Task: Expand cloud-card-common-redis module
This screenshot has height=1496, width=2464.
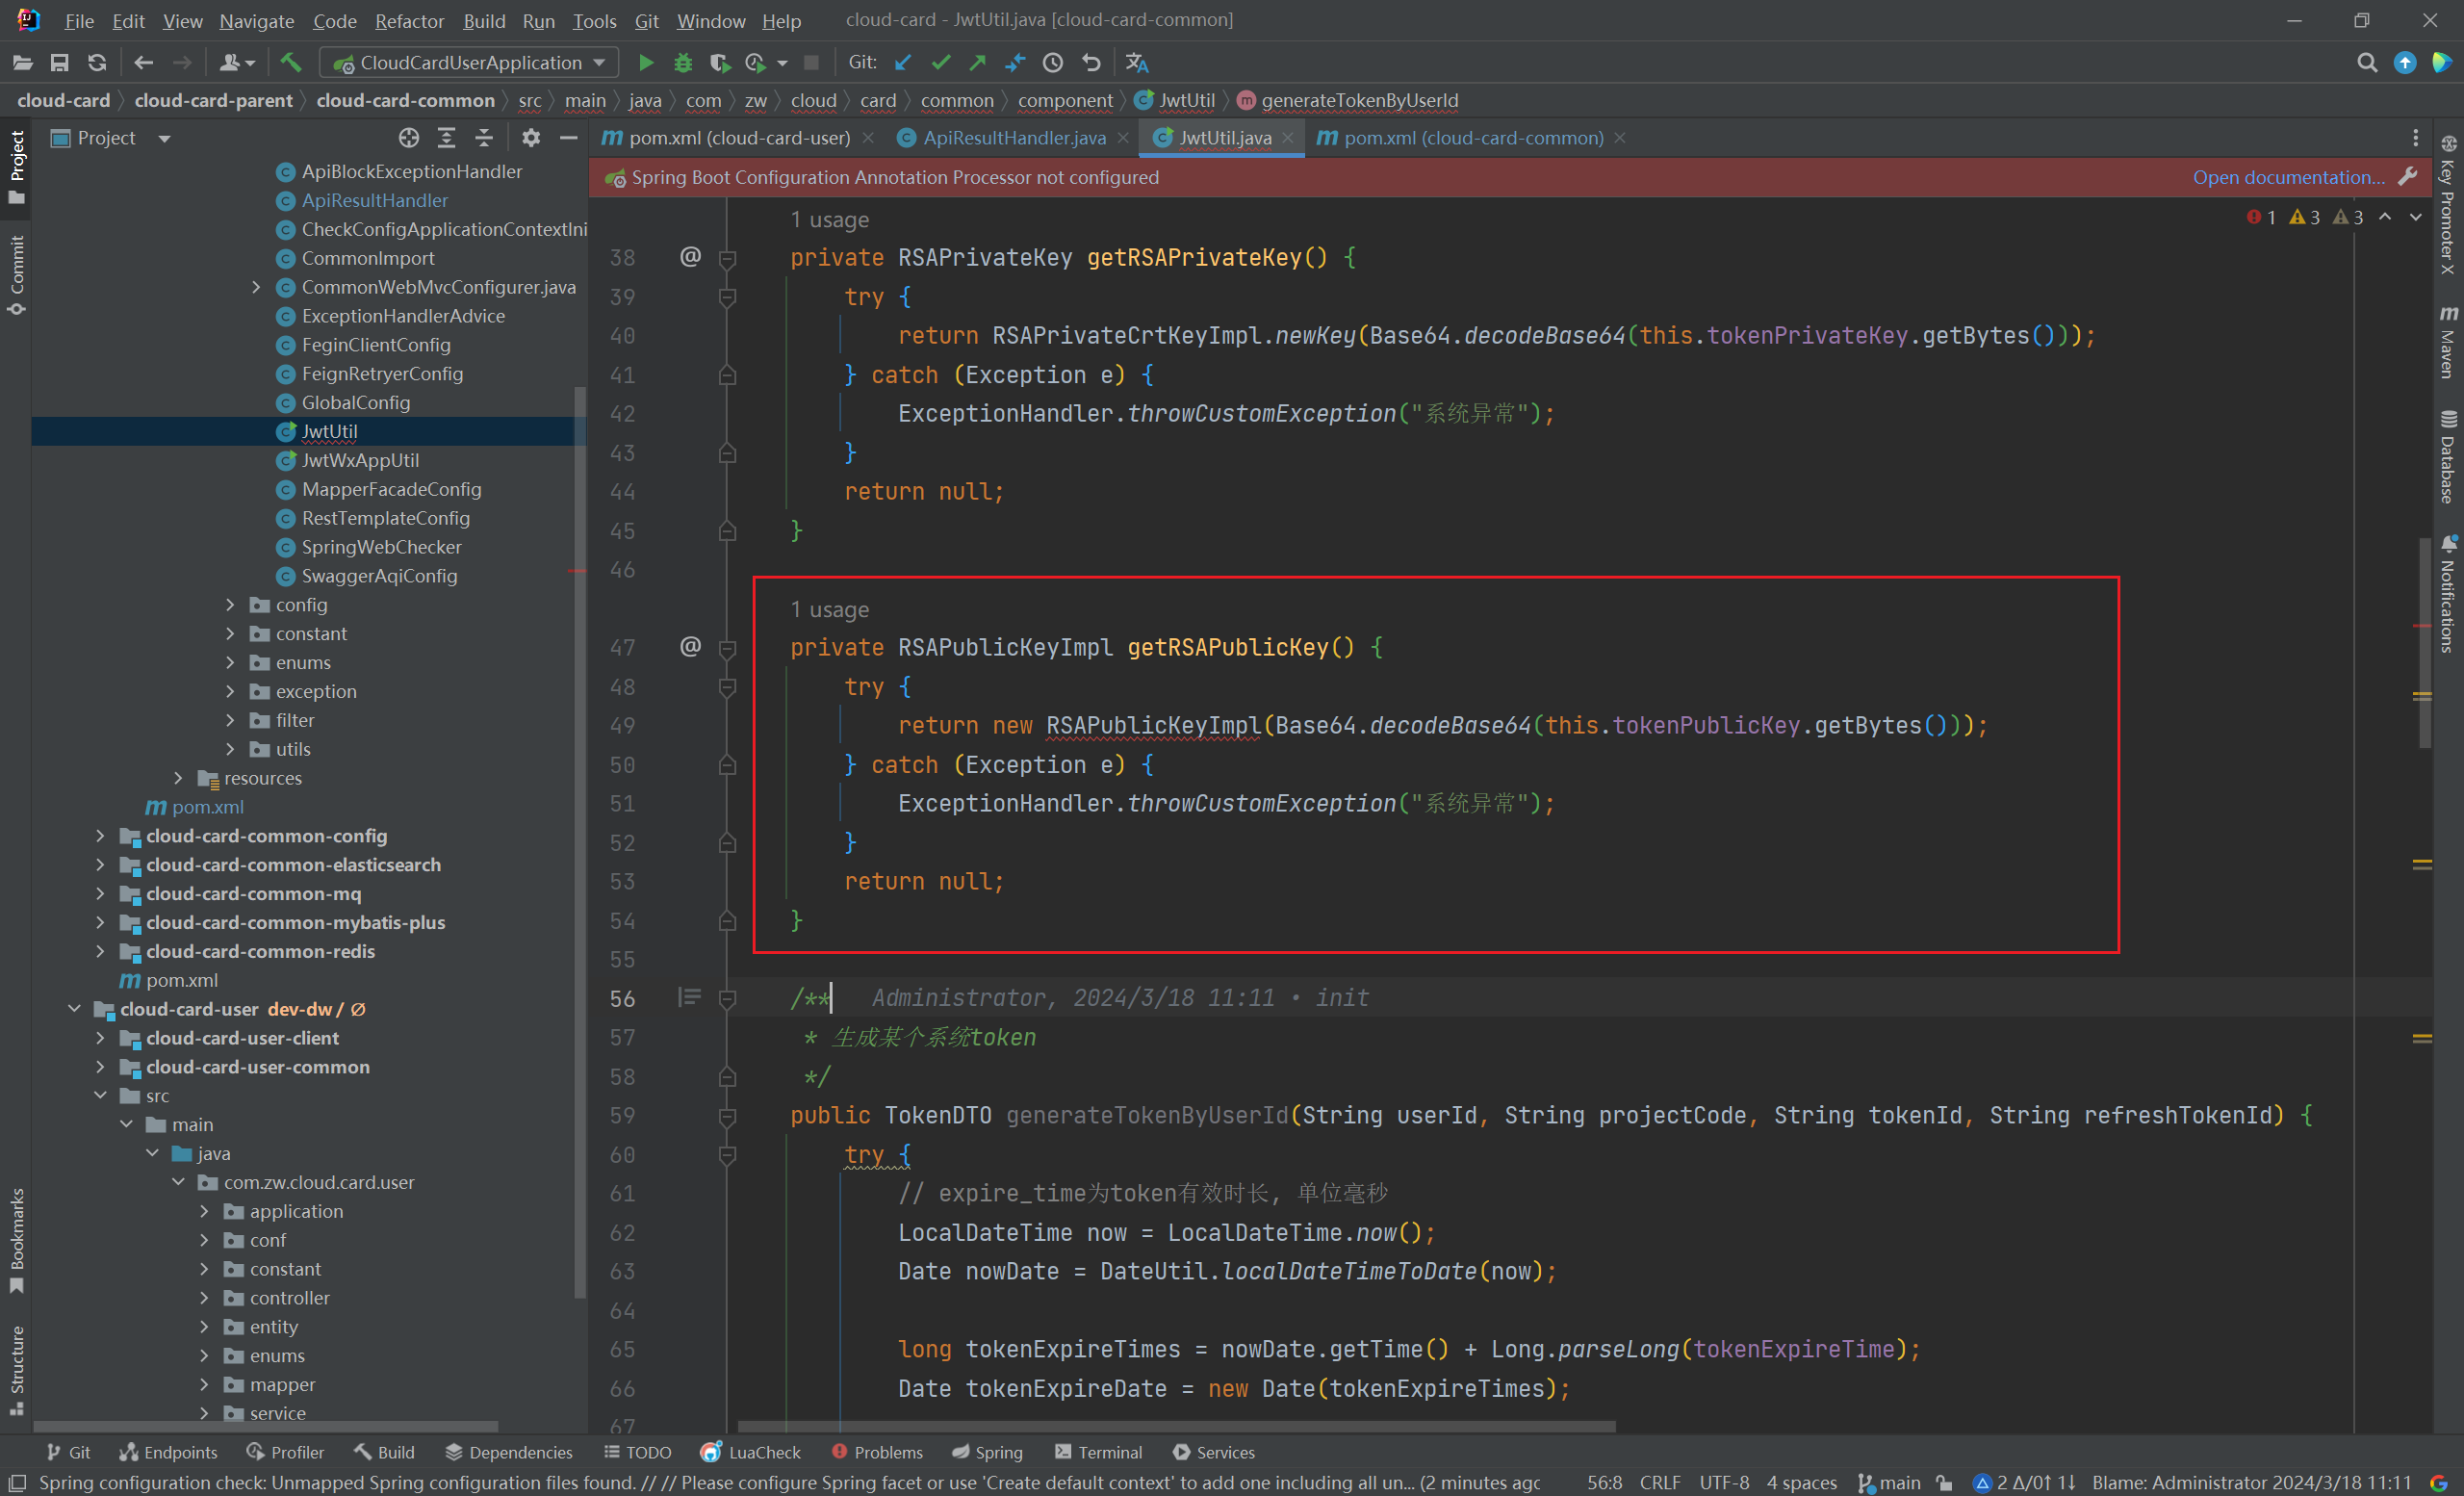Action: 100,952
